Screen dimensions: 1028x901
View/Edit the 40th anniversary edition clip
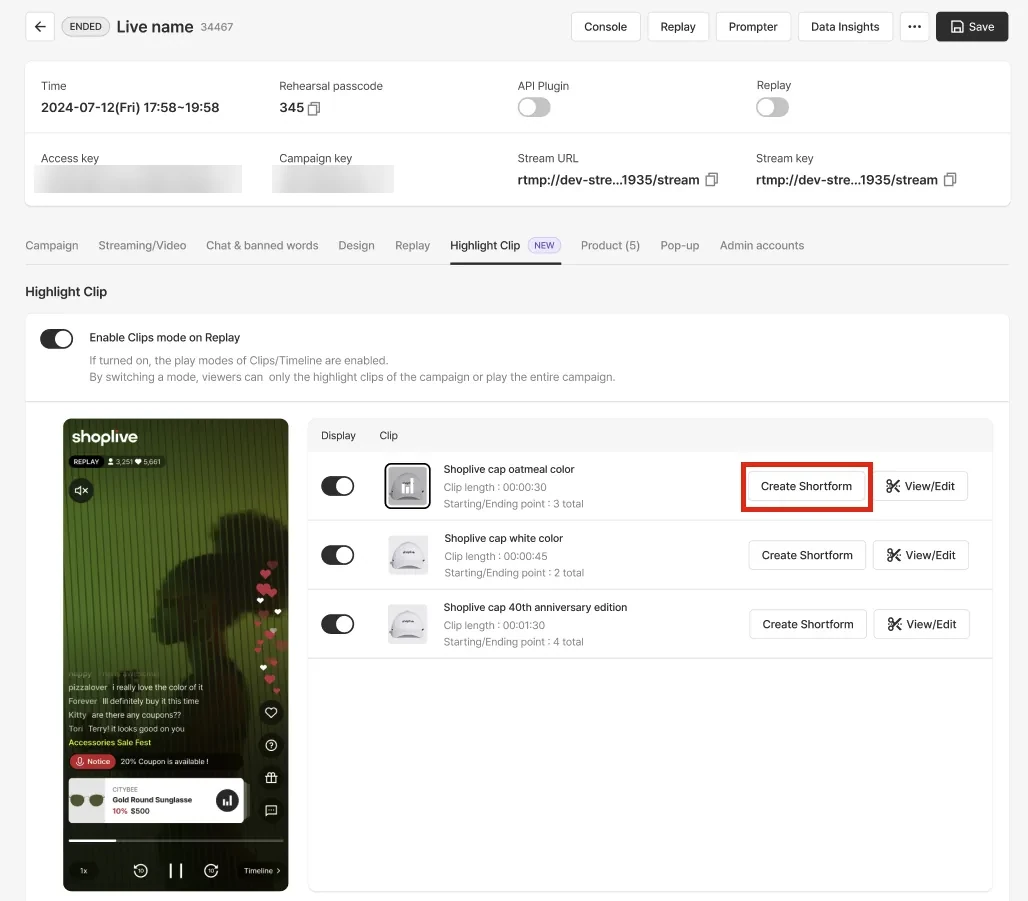click(x=922, y=624)
